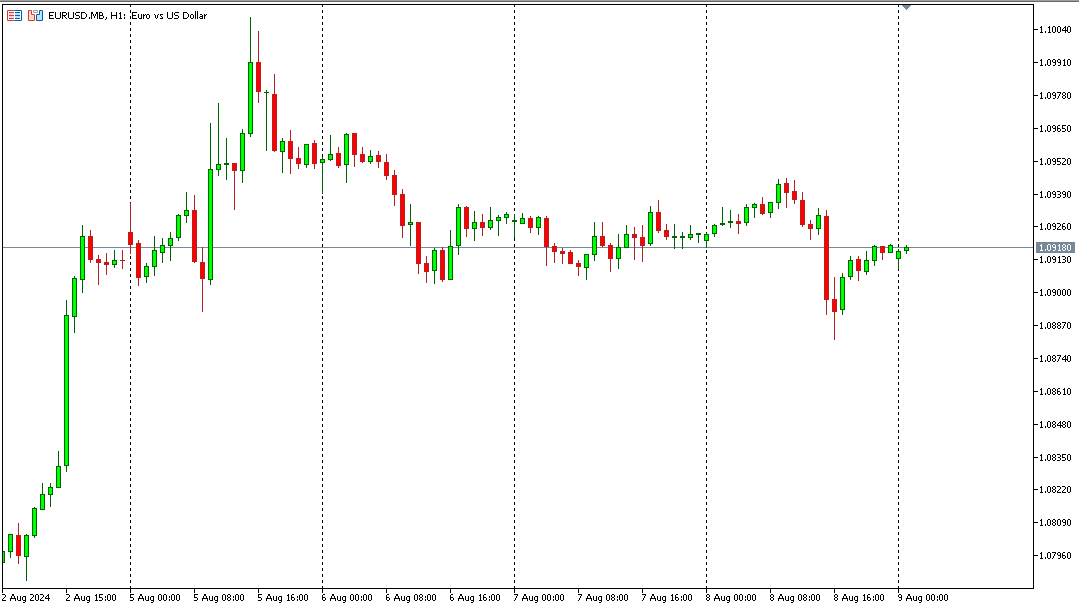
Task: Click the 9 Aug 00:00 time label
Action: 923,597
